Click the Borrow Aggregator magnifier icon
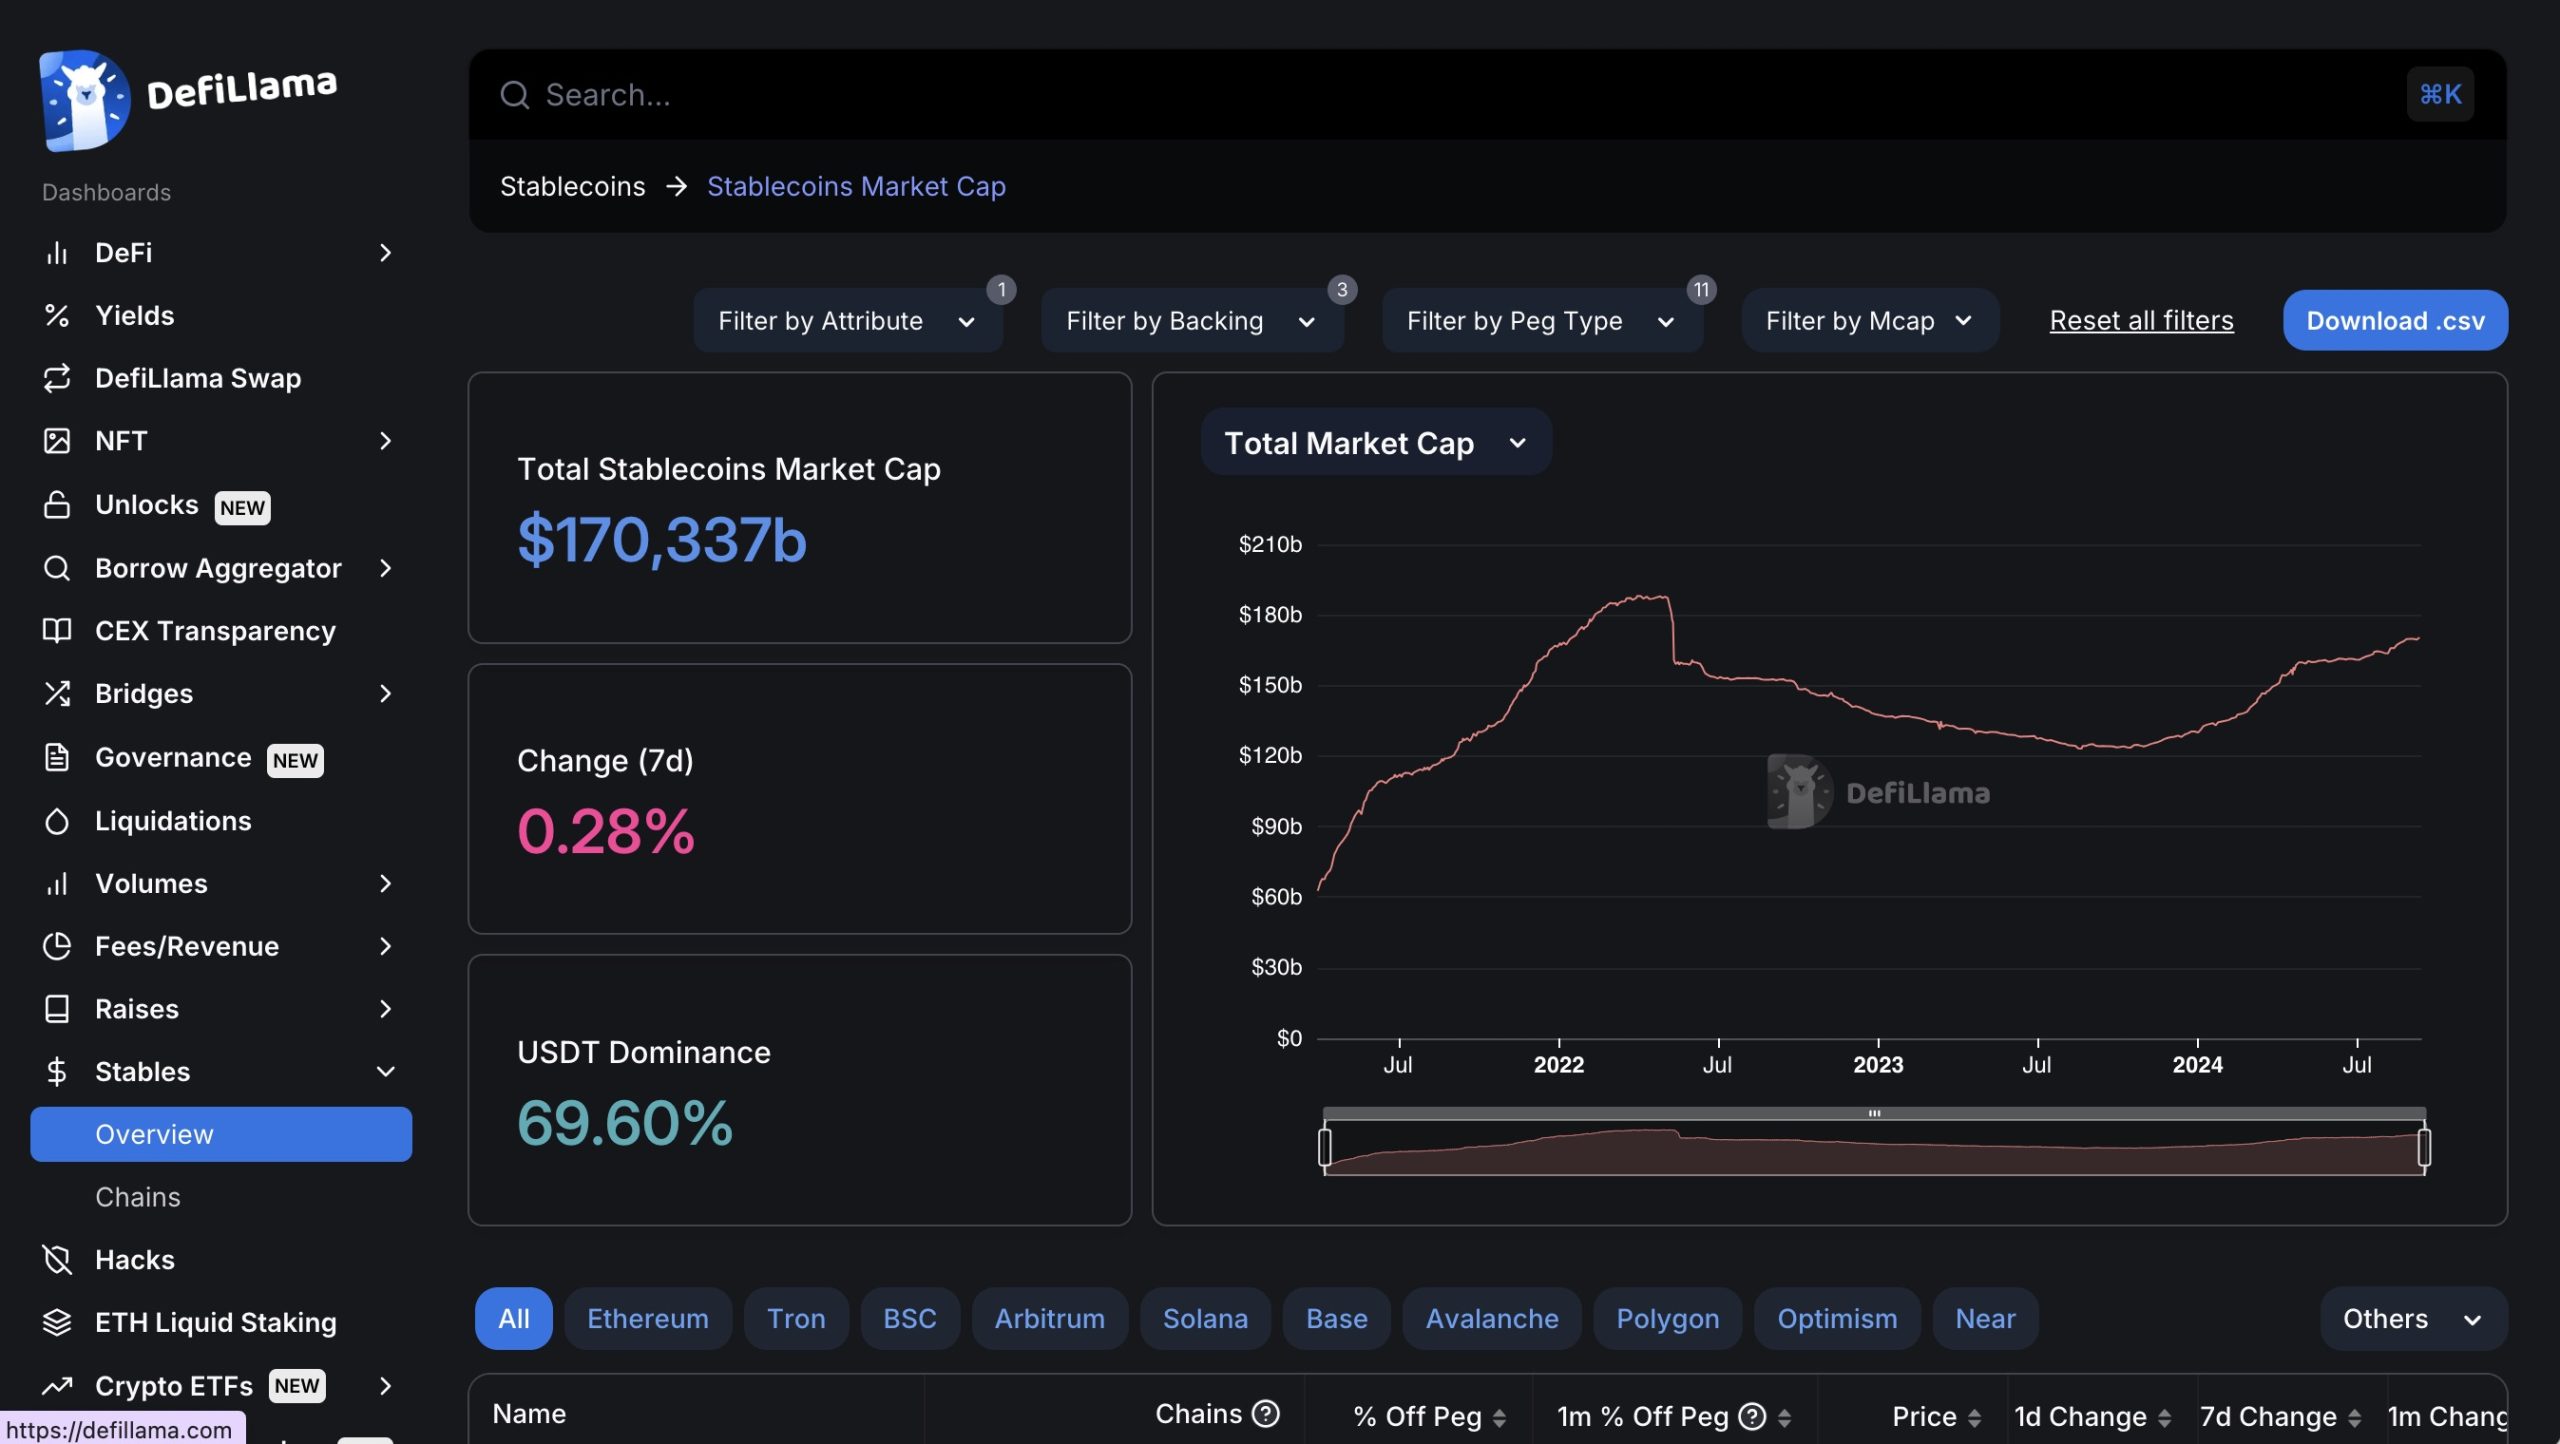The width and height of the screenshot is (2560, 1444). (x=57, y=568)
